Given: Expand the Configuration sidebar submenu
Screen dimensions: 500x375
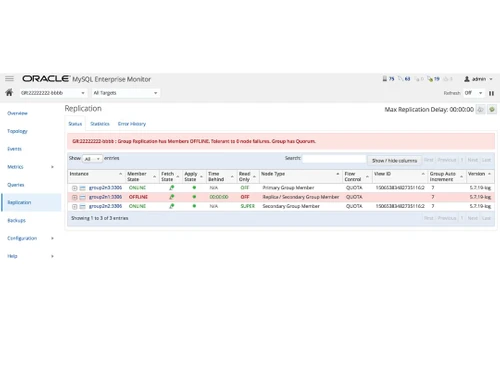Looking at the screenshot, I should pos(52,238).
